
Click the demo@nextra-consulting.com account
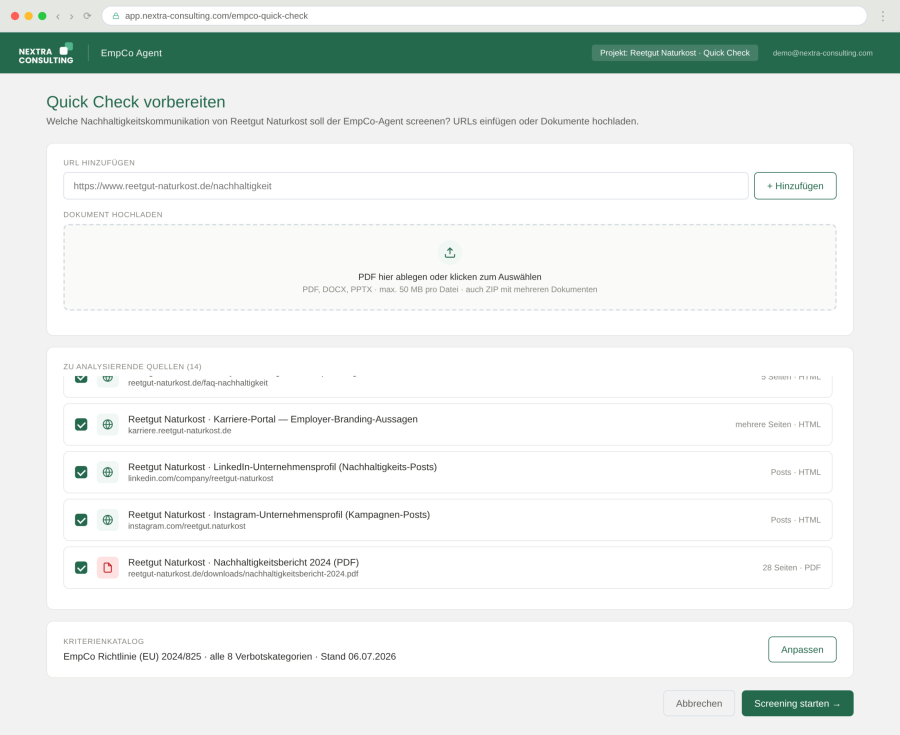tap(822, 53)
